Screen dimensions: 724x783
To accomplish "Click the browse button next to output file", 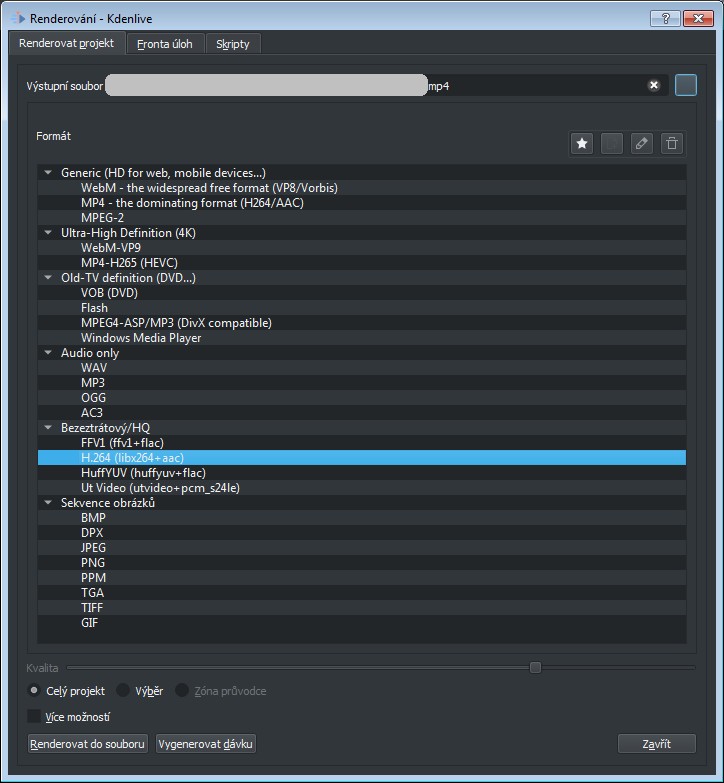I will [685, 86].
